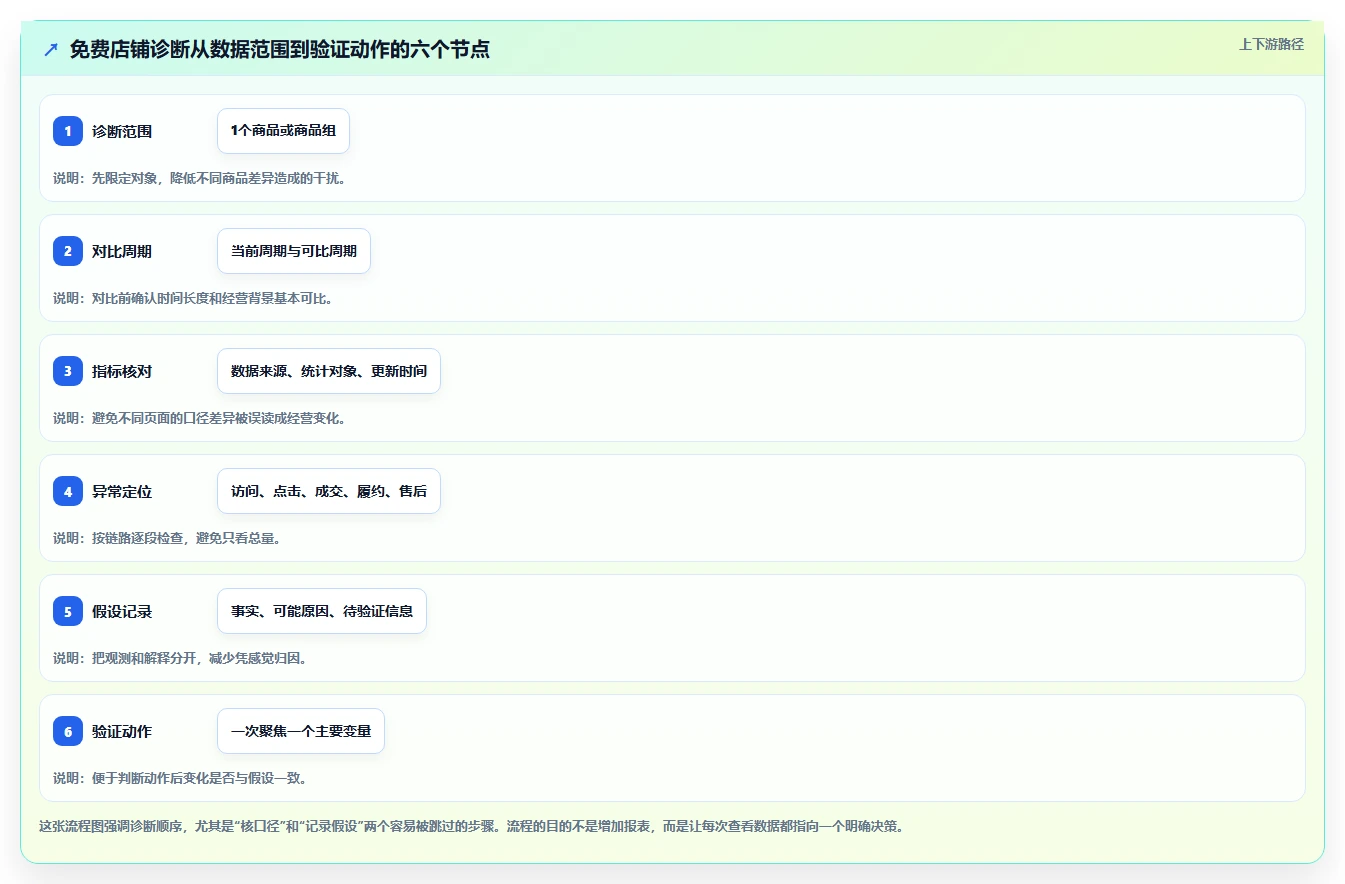Viewport: 1345px width, 884px height.
Task: Click the arrow icon beside the title
Action: (x=51, y=49)
